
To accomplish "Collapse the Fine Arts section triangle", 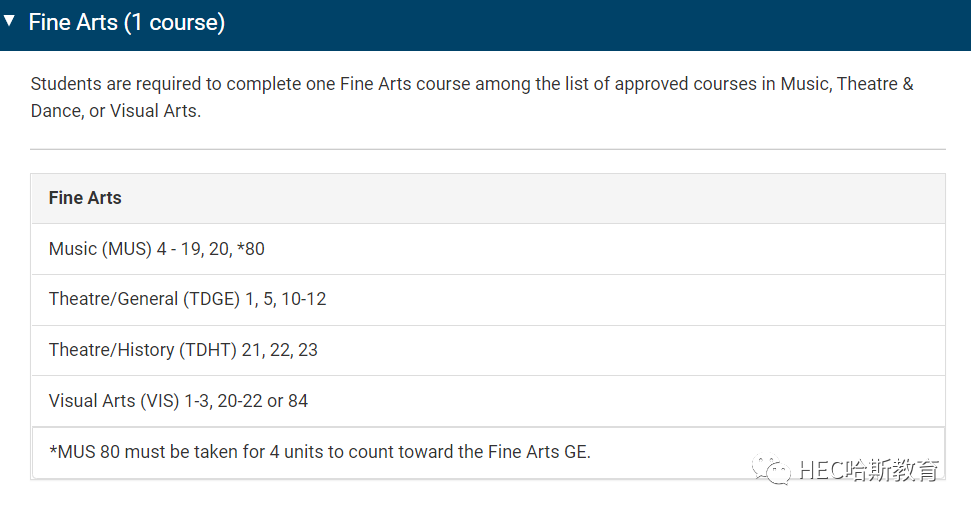I will click(x=9, y=20).
